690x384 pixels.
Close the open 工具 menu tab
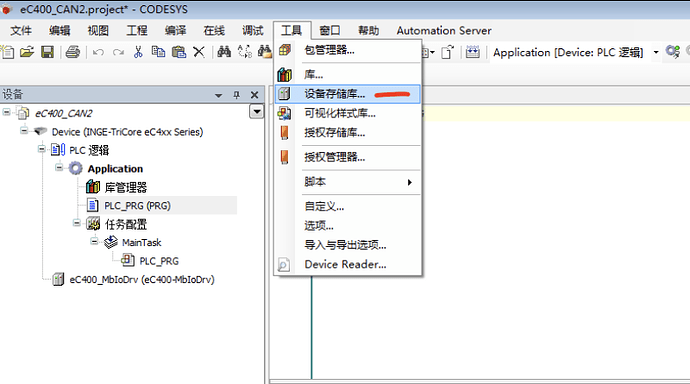click(292, 30)
